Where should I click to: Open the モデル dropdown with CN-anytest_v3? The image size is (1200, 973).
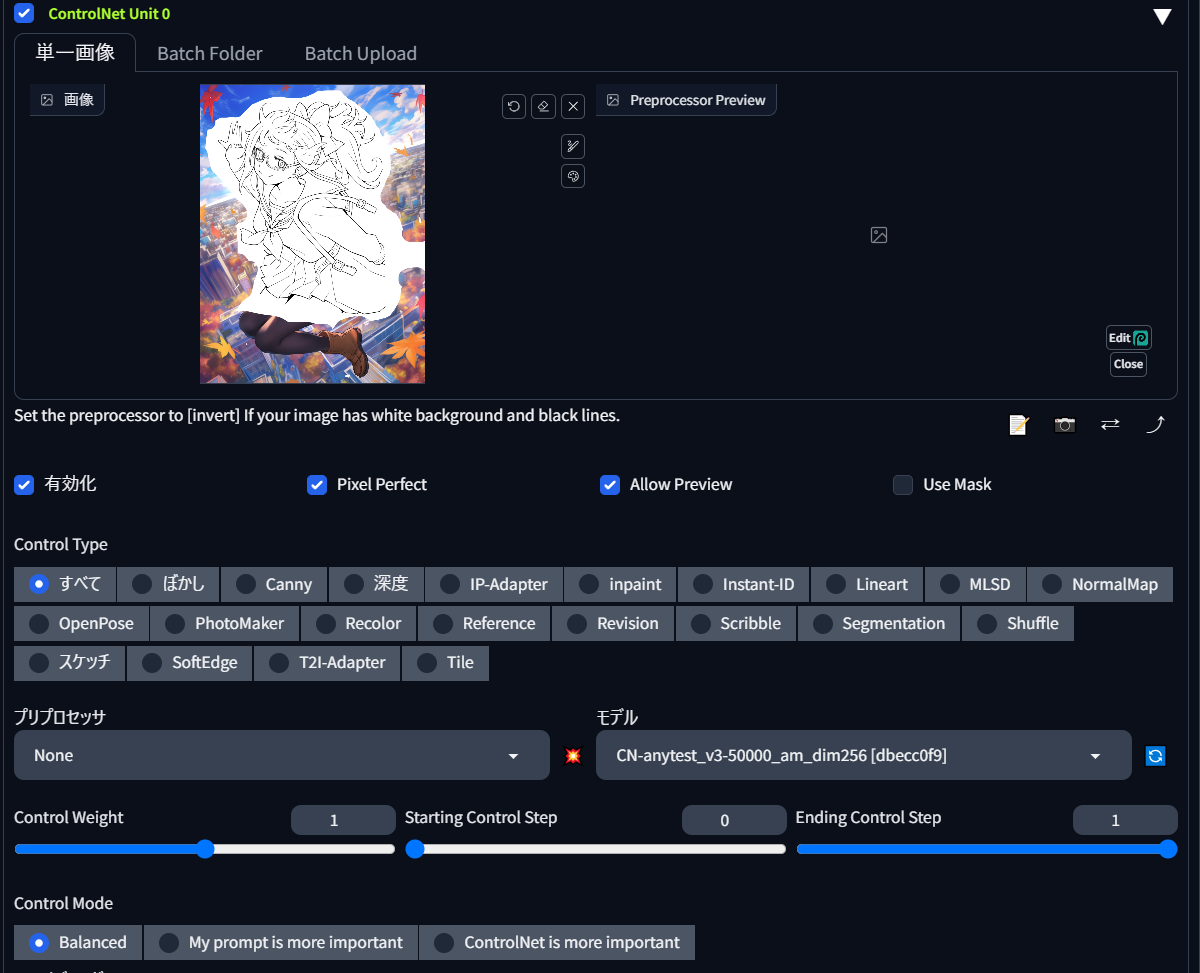(x=863, y=755)
